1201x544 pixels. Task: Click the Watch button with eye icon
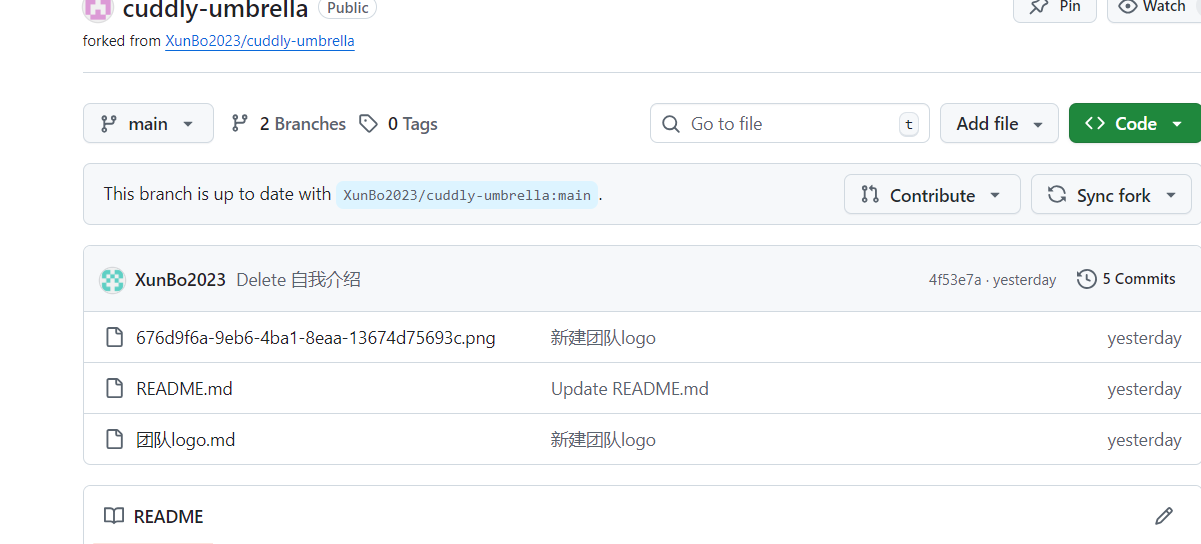1154,8
